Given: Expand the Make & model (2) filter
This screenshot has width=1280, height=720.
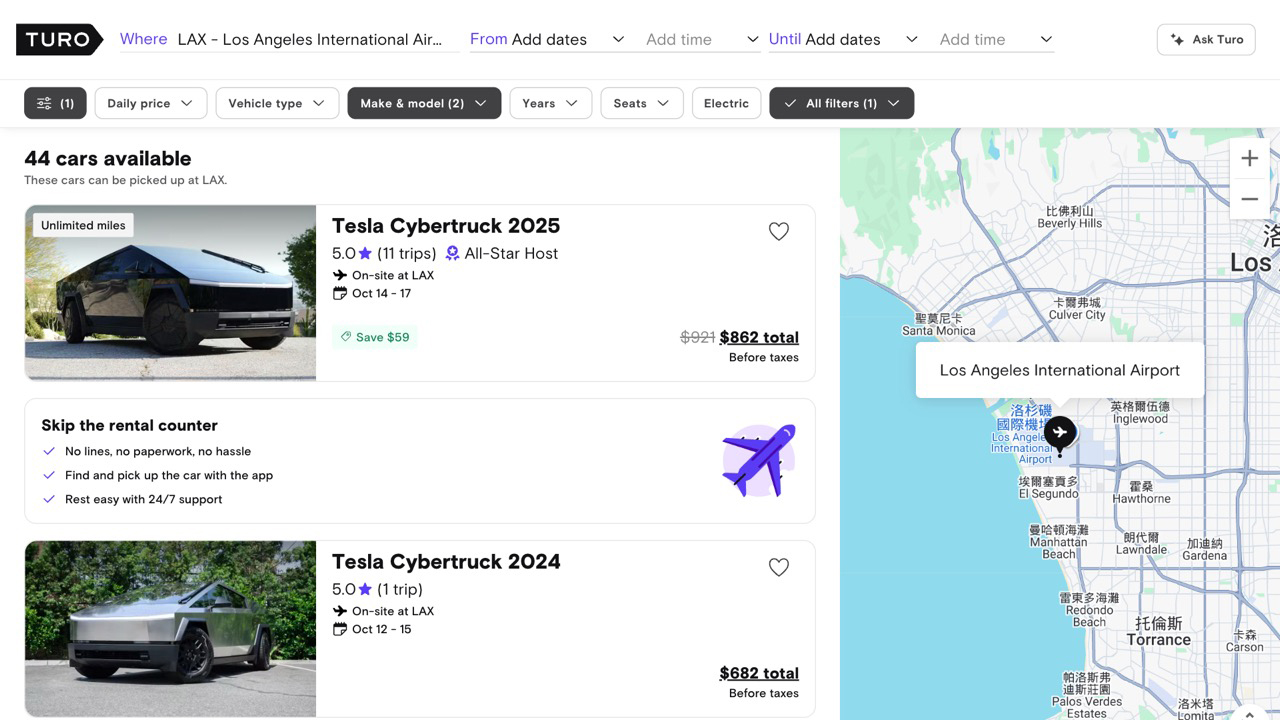Looking at the screenshot, I should point(423,103).
